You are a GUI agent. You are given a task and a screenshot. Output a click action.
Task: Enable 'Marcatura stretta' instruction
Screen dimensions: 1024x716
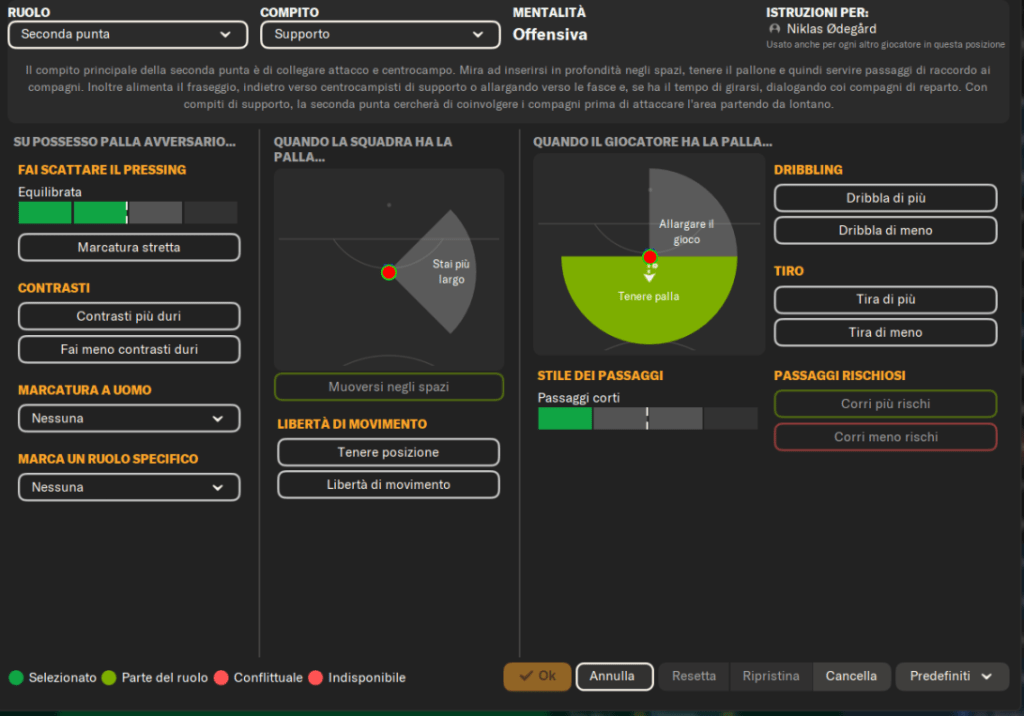pyautogui.click(x=129, y=247)
